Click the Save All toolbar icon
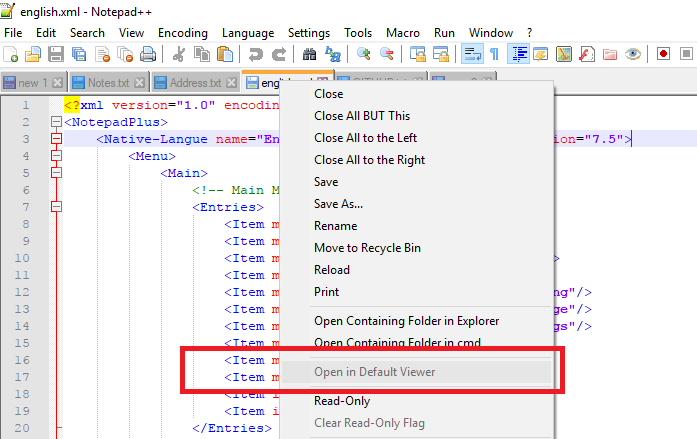Viewport: 697px width, 439px height. click(x=79, y=54)
